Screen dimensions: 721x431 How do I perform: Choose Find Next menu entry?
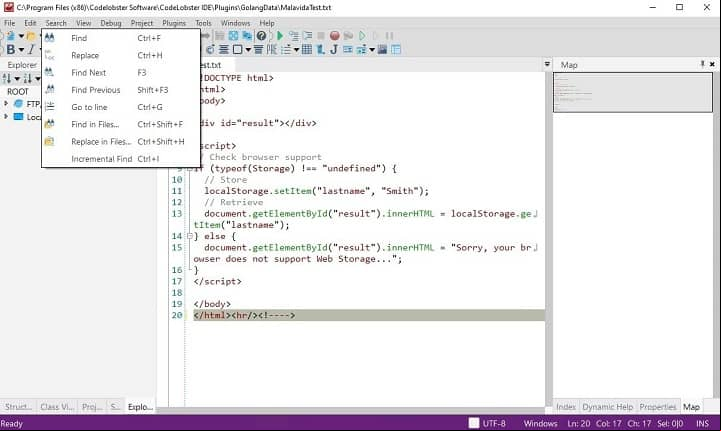[121, 73]
